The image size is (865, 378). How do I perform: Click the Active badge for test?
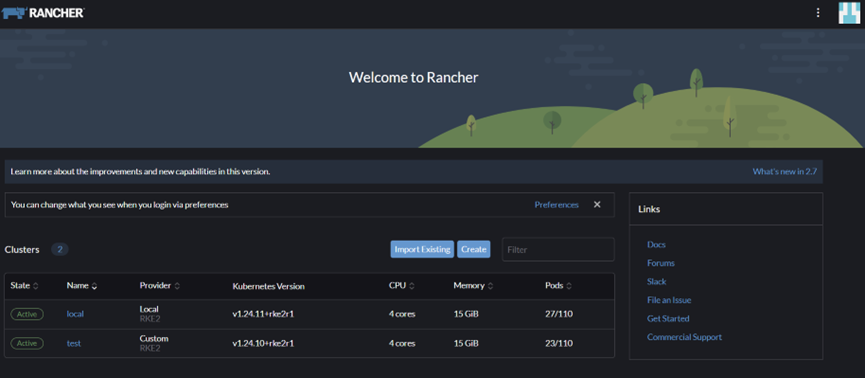(x=27, y=343)
